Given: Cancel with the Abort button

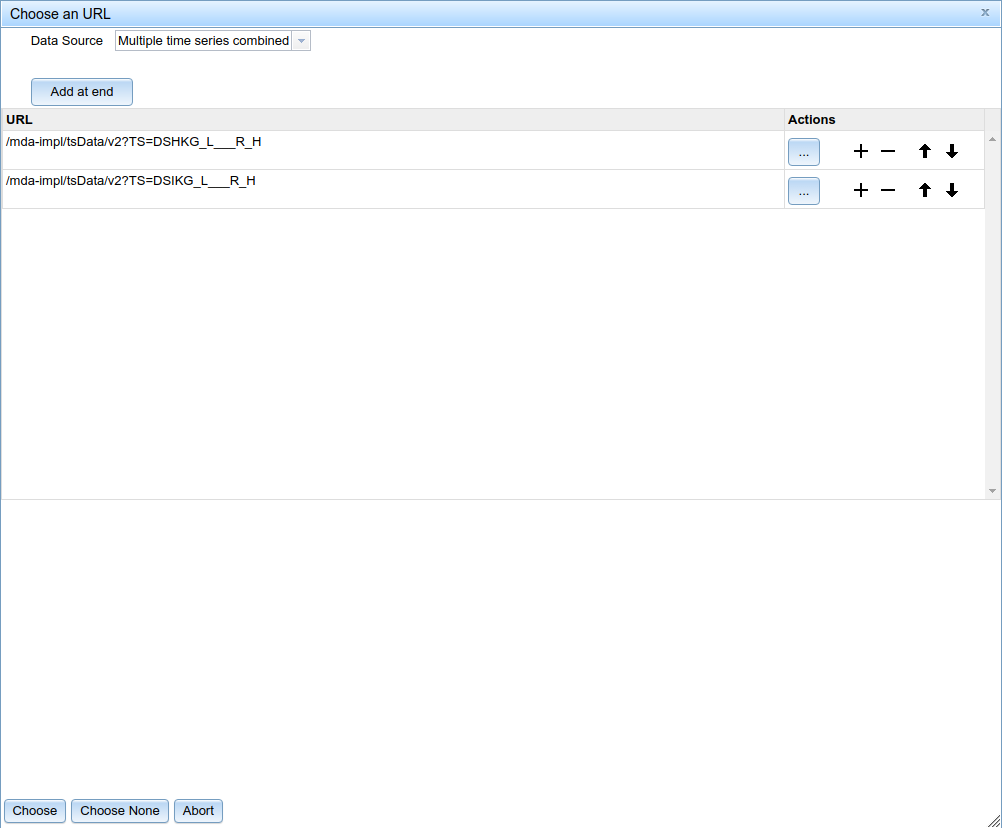Looking at the screenshot, I should (x=198, y=811).
